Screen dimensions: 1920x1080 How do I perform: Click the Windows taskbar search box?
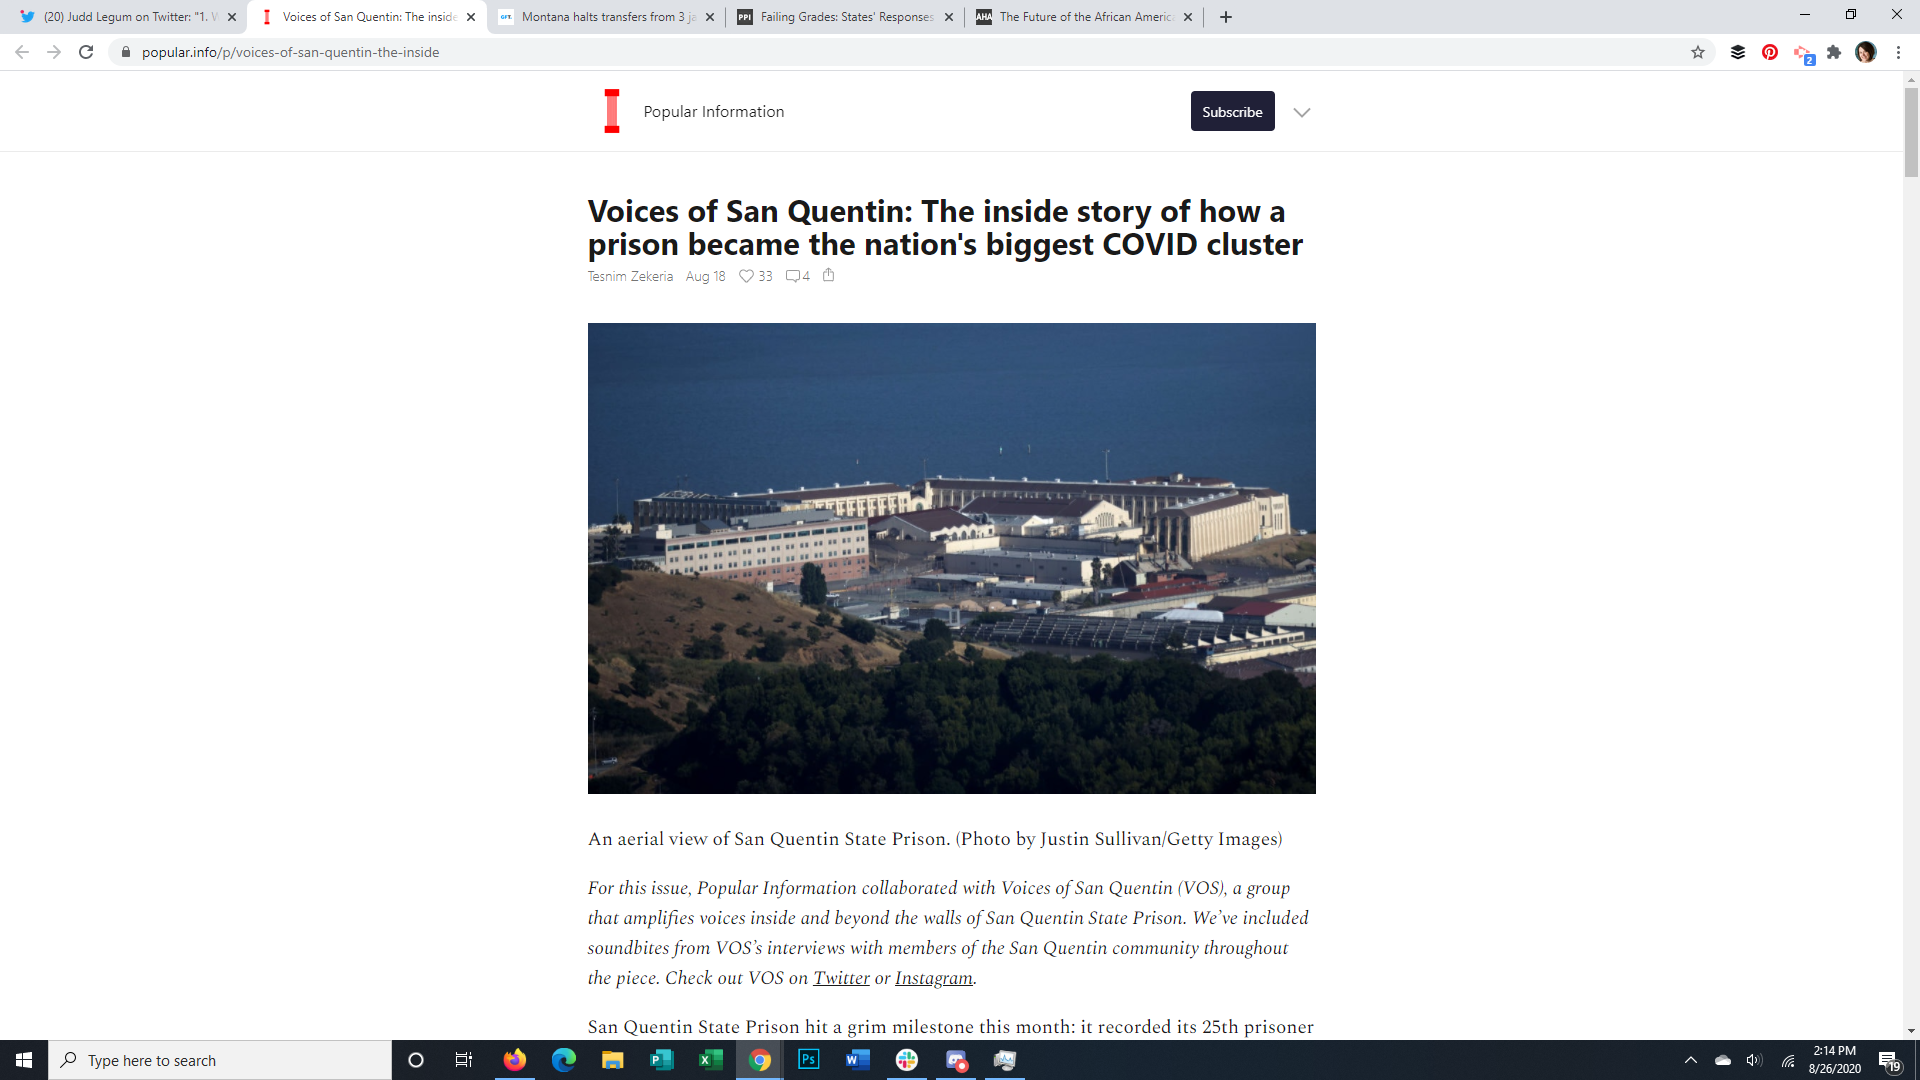tap(220, 1060)
